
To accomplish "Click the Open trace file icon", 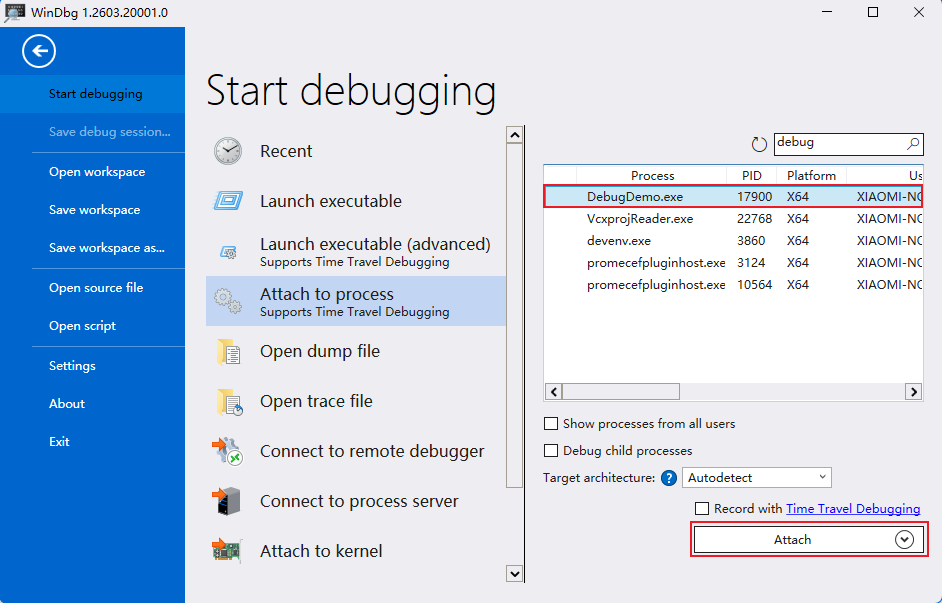I will [228, 402].
